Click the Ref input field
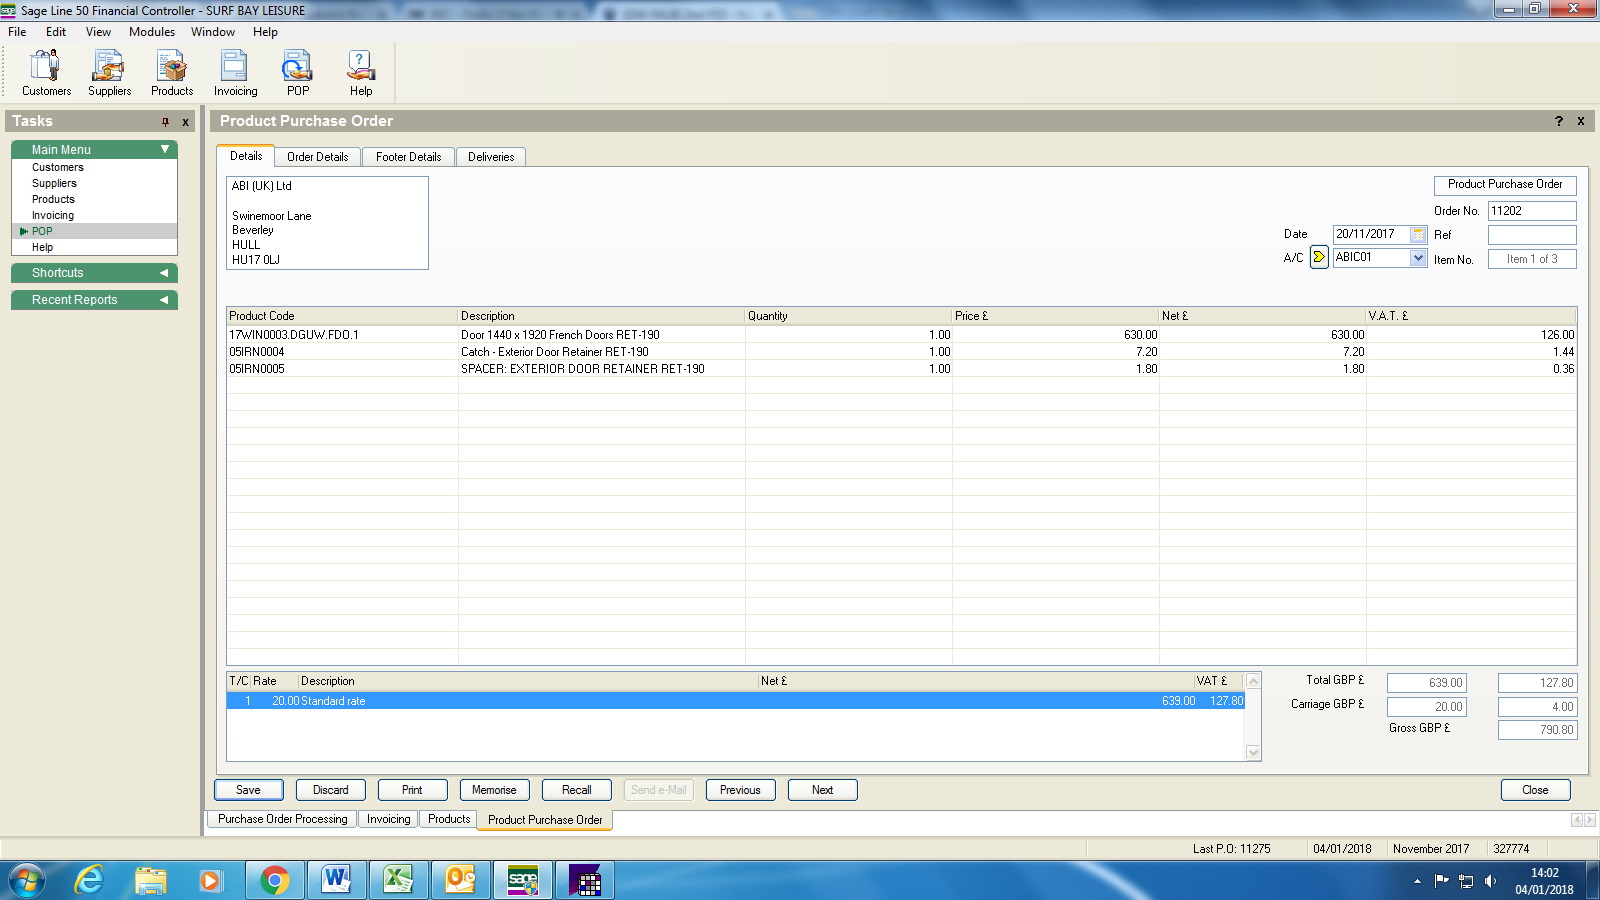The height and width of the screenshot is (900, 1600). 1531,235
